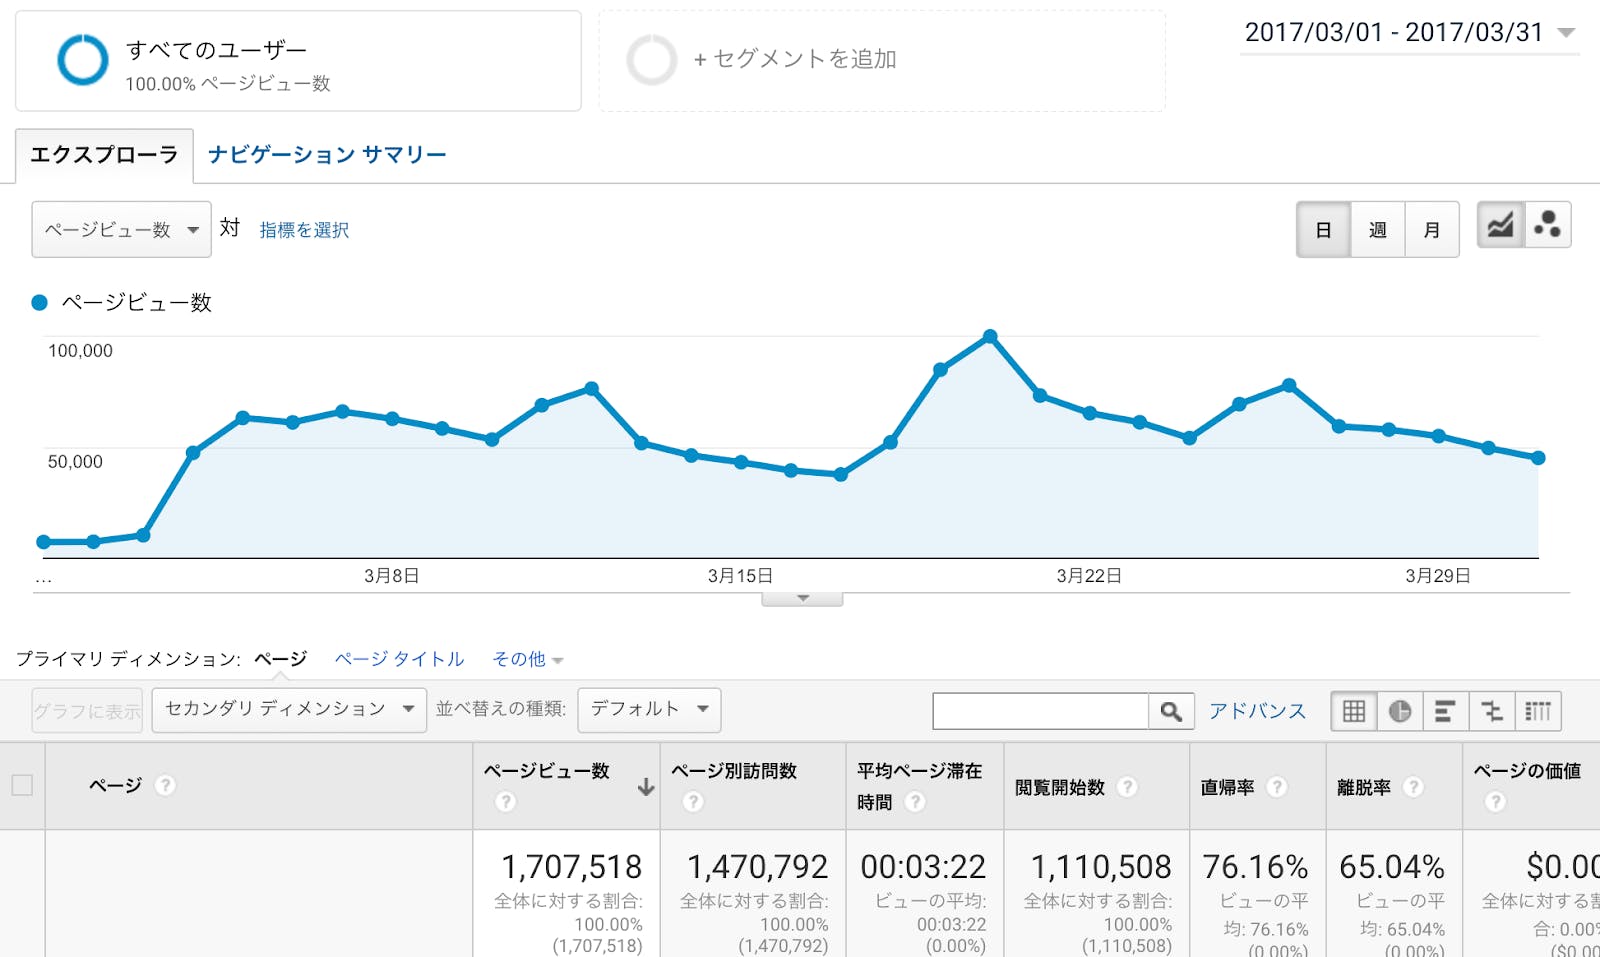This screenshot has height=957, width=1600.
Task: Click the blue ページビュー数 legend dot
Action: coord(39,302)
